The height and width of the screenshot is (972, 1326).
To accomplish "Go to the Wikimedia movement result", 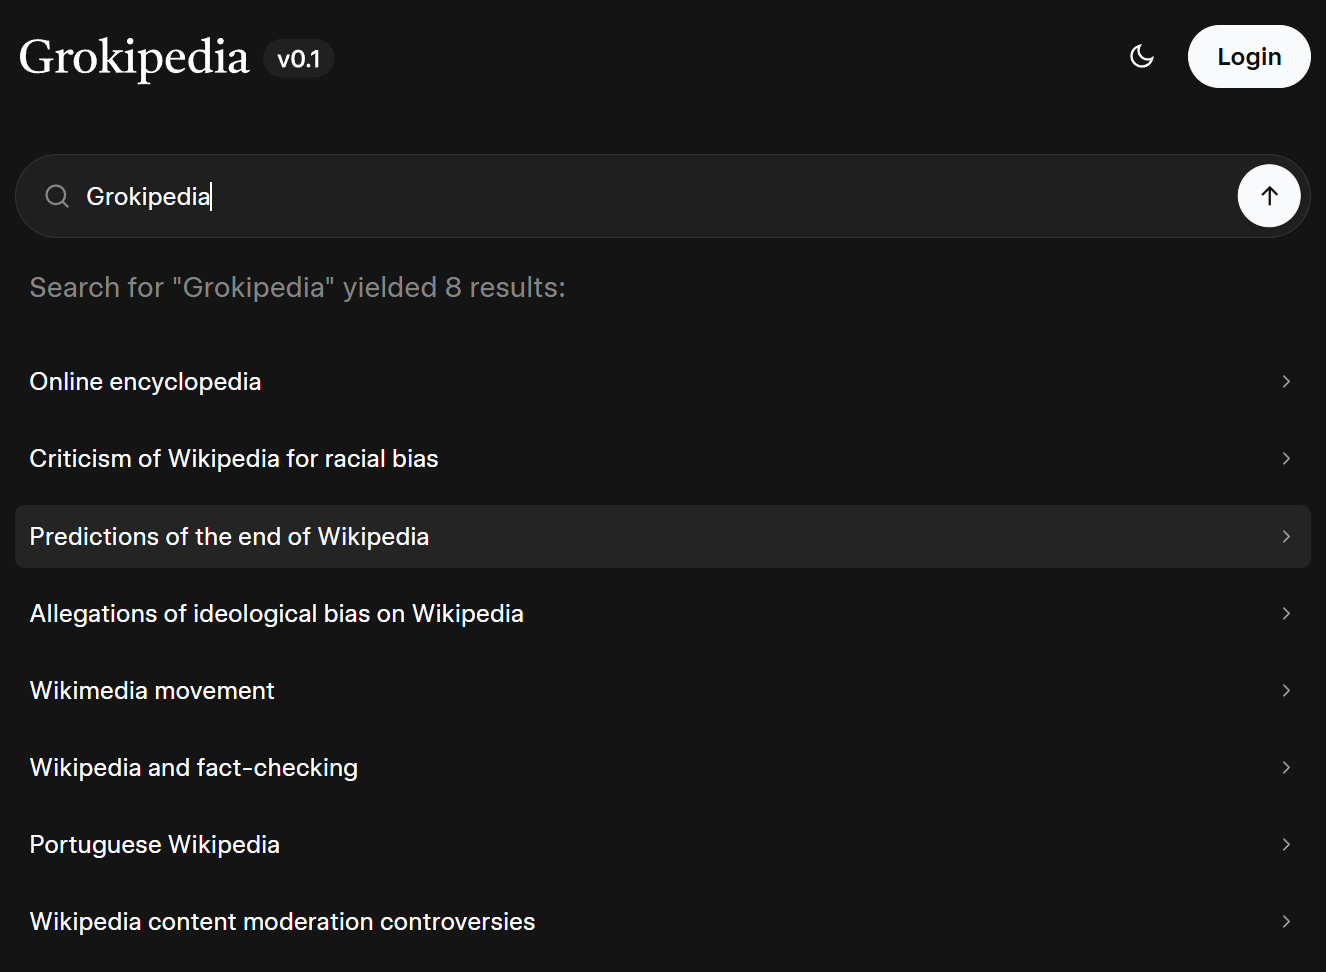I will (x=152, y=691).
